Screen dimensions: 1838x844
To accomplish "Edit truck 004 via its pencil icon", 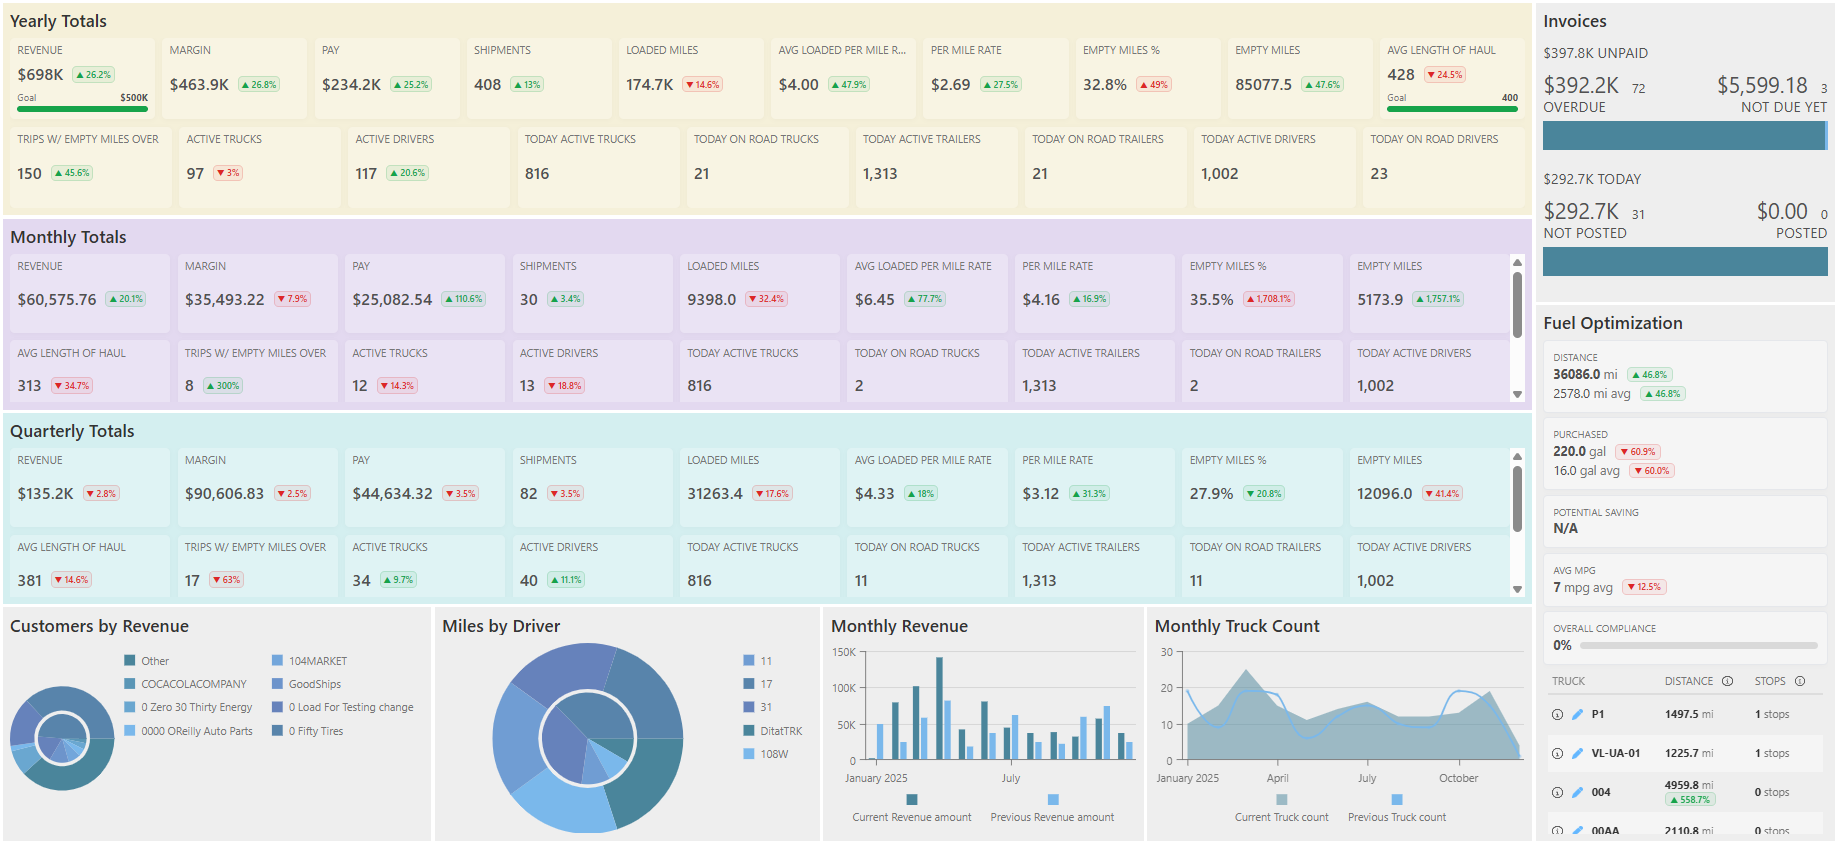I will click(x=1577, y=793).
